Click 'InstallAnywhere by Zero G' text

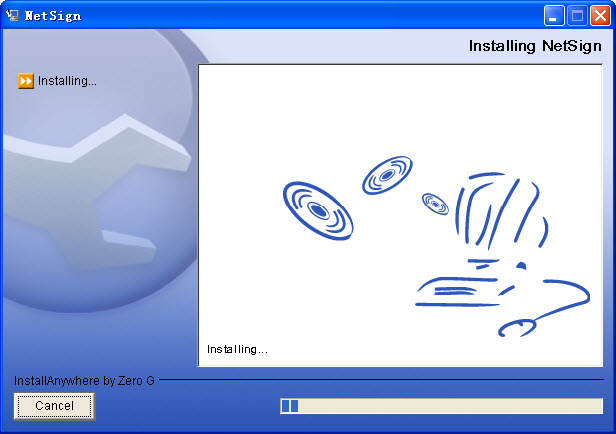[x=84, y=381]
